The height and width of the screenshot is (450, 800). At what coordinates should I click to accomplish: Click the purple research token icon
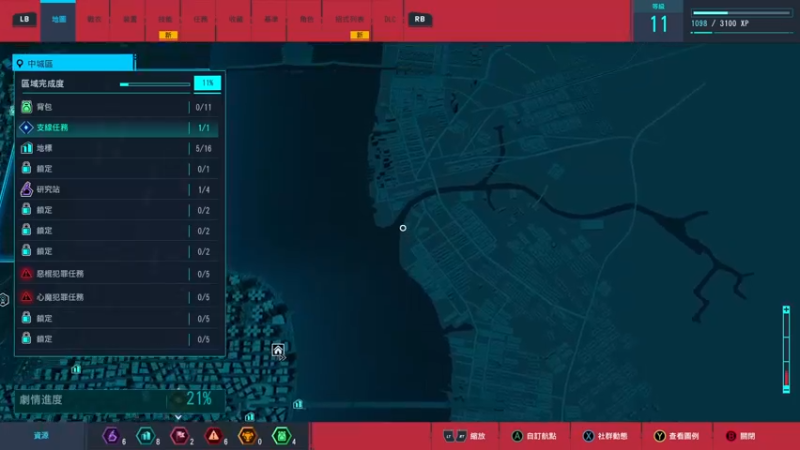[111, 436]
